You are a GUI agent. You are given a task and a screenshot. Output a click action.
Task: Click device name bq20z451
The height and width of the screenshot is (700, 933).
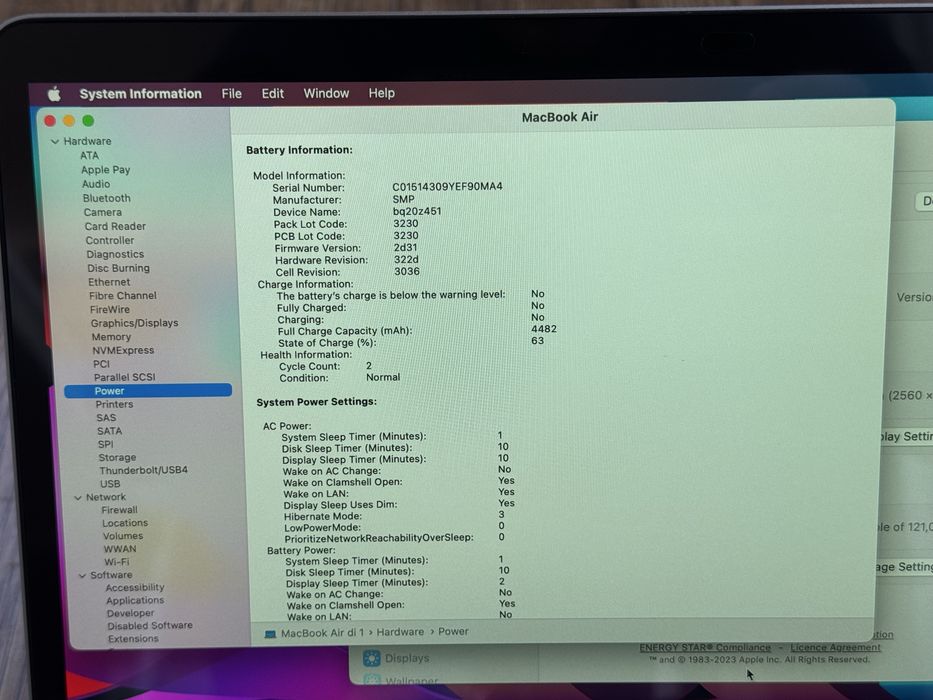click(417, 211)
